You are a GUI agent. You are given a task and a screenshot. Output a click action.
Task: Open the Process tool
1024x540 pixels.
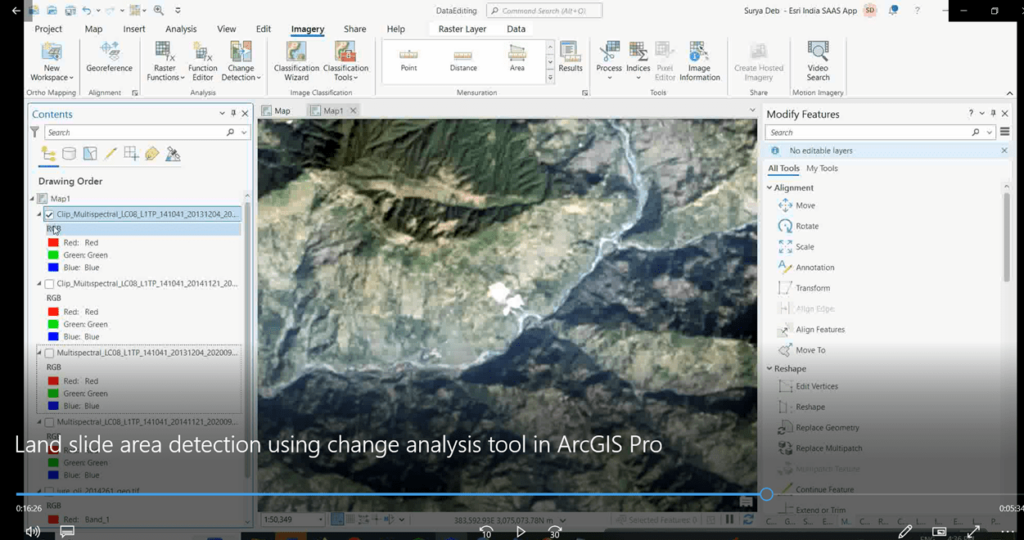[609, 61]
